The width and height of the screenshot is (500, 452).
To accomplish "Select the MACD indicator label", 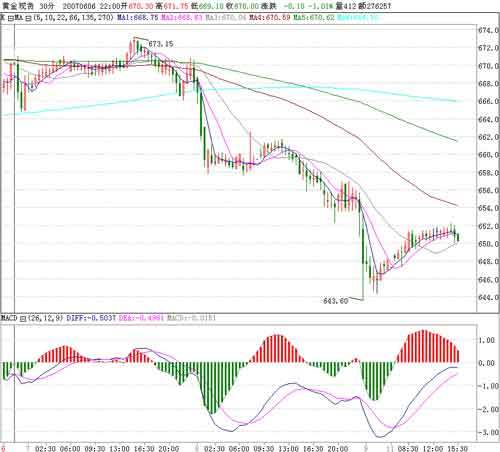I will point(9,318).
